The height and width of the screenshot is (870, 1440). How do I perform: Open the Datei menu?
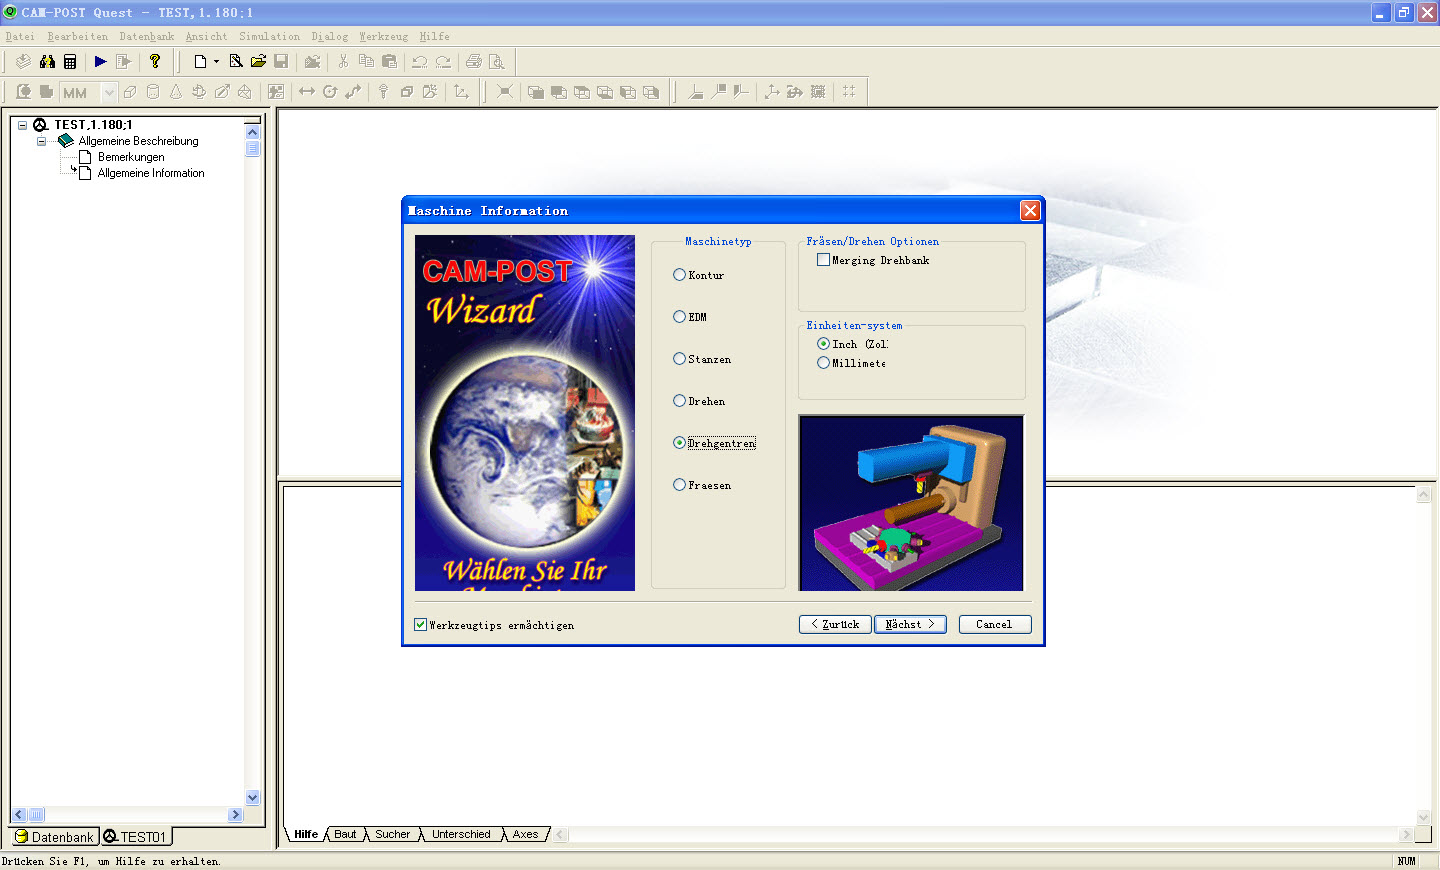(20, 36)
